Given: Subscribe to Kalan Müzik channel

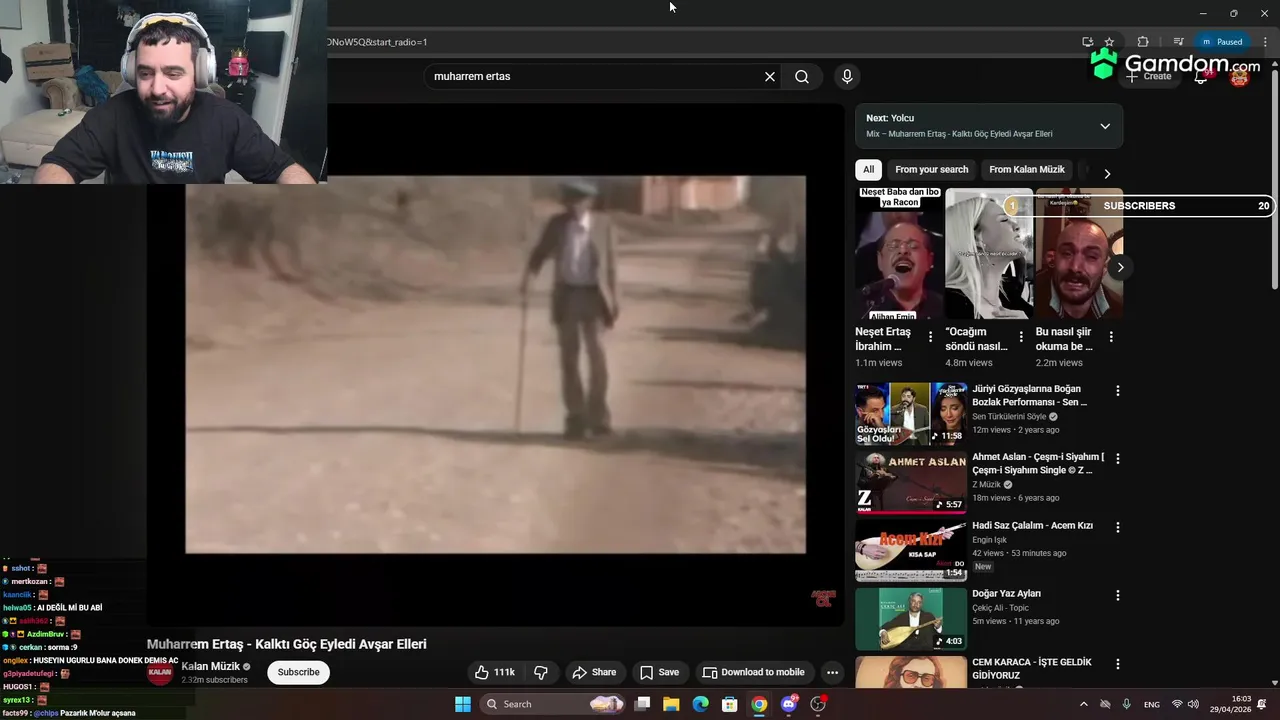Looking at the screenshot, I should [298, 672].
